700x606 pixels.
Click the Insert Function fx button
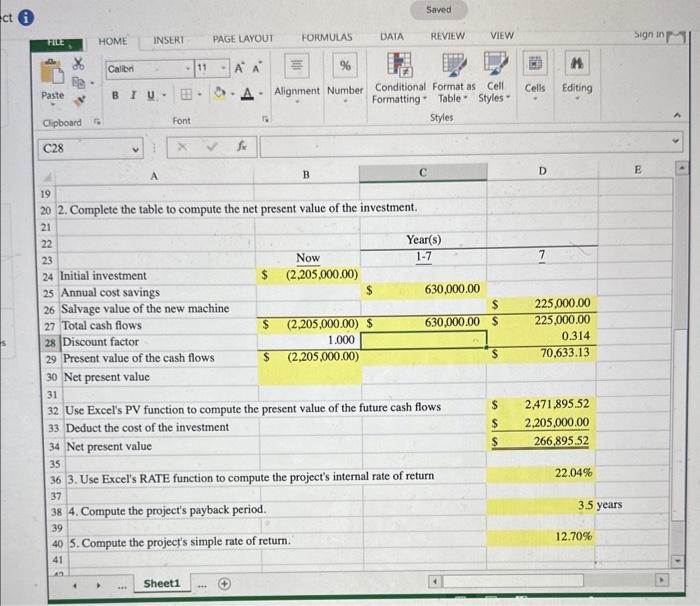point(242,146)
